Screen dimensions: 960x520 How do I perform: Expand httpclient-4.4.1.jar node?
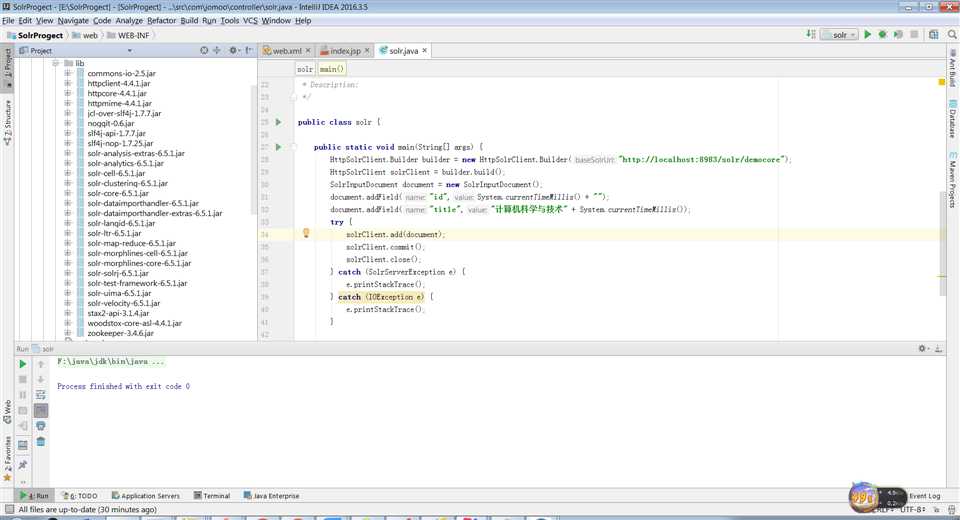(68, 83)
